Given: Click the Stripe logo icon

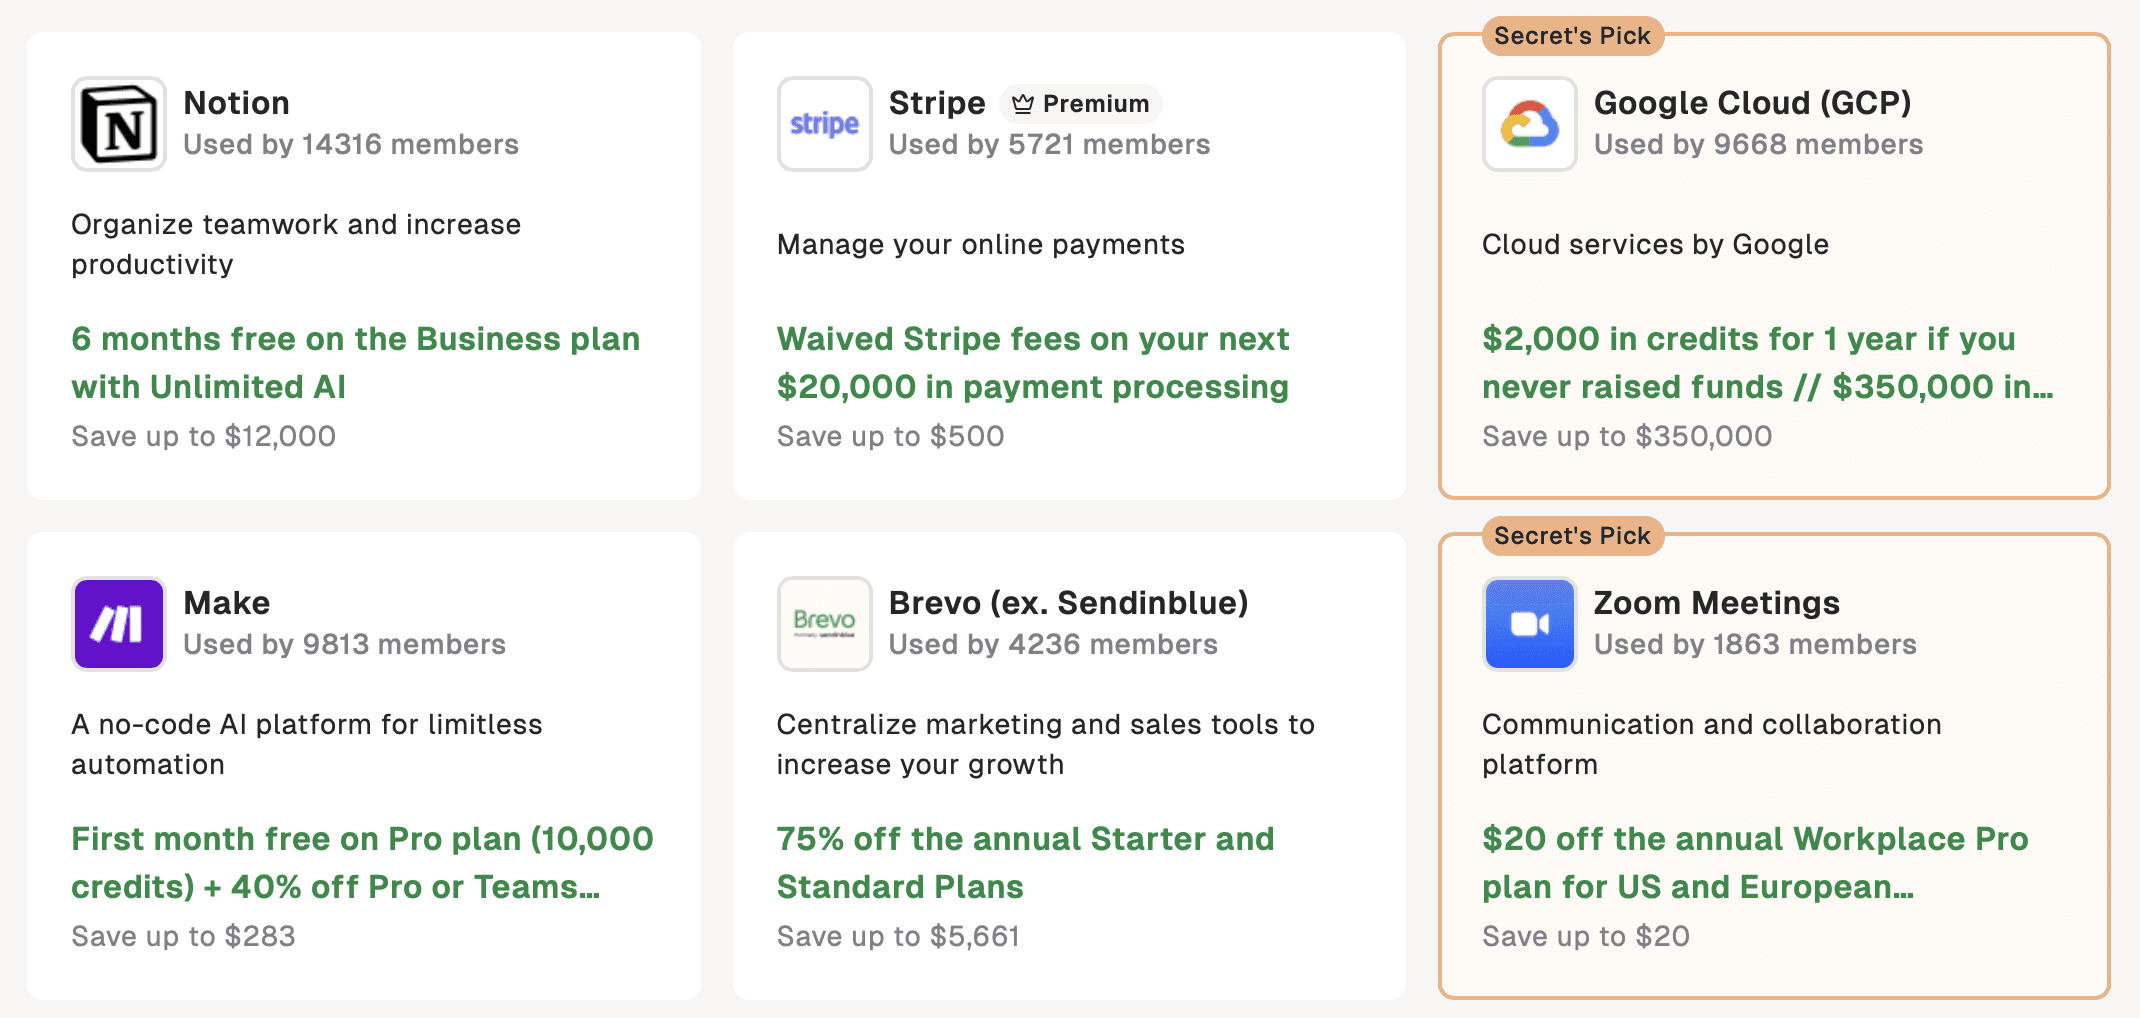Looking at the screenshot, I should pos(824,123).
